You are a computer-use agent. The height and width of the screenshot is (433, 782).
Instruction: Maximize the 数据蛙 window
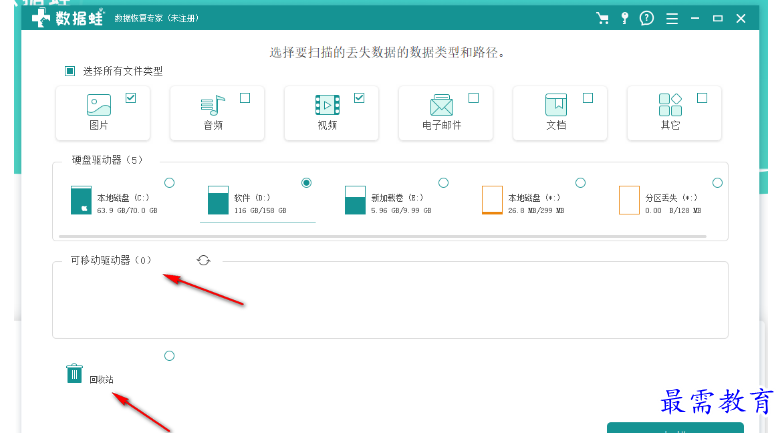tap(718, 18)
